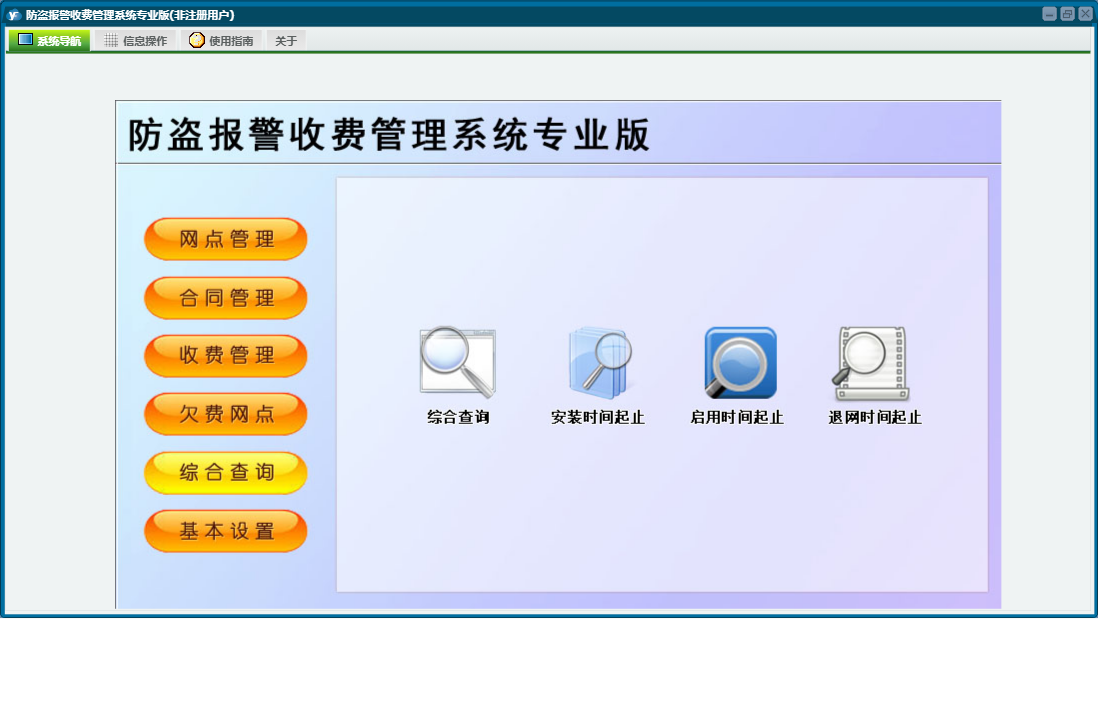Viewport: 1098px width, 716px height.
Task: Click the 启用时间起止 label text
Action: (737, 417)
